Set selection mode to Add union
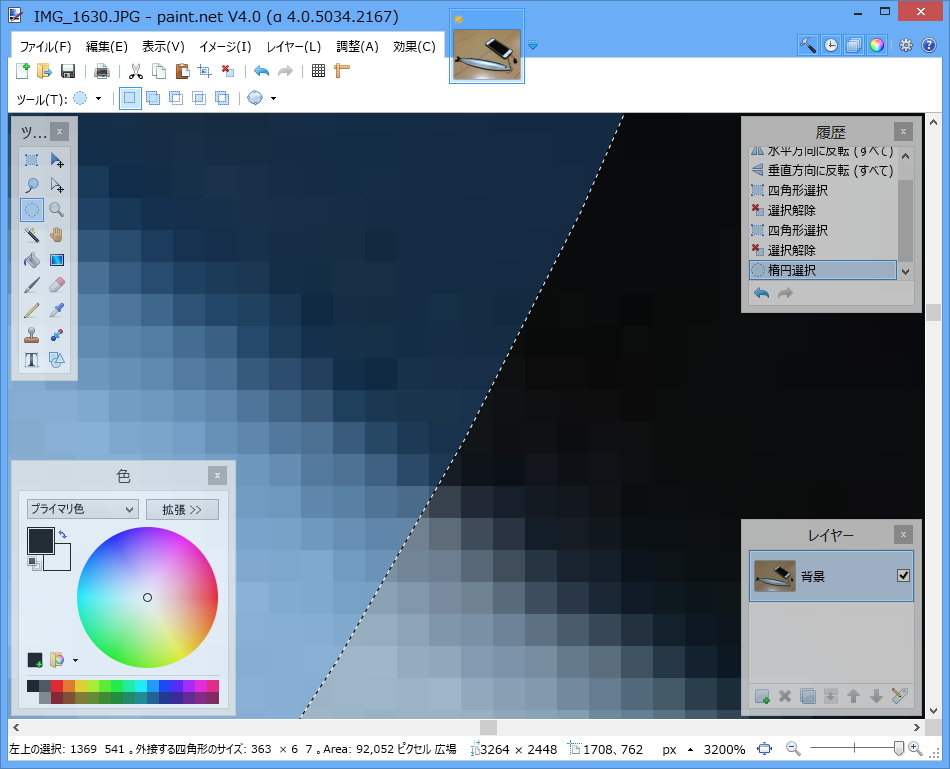Viewport: 950px width, 769px height. (153, 98)
